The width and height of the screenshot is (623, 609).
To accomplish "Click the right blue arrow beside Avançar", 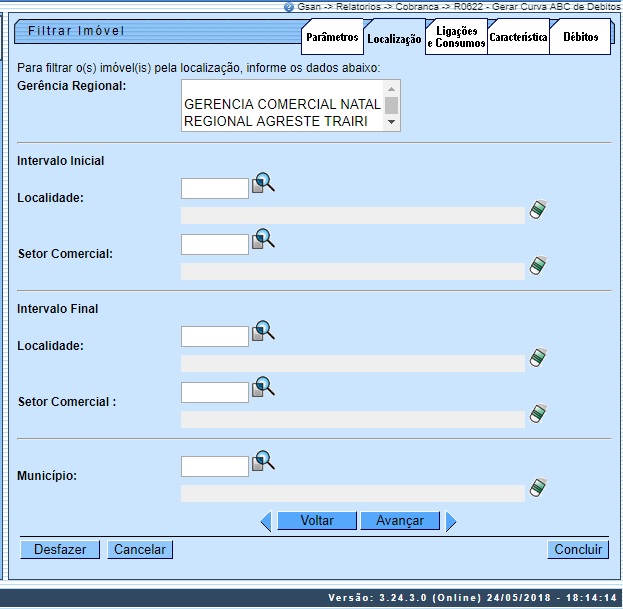I will (x=451, y=521).
